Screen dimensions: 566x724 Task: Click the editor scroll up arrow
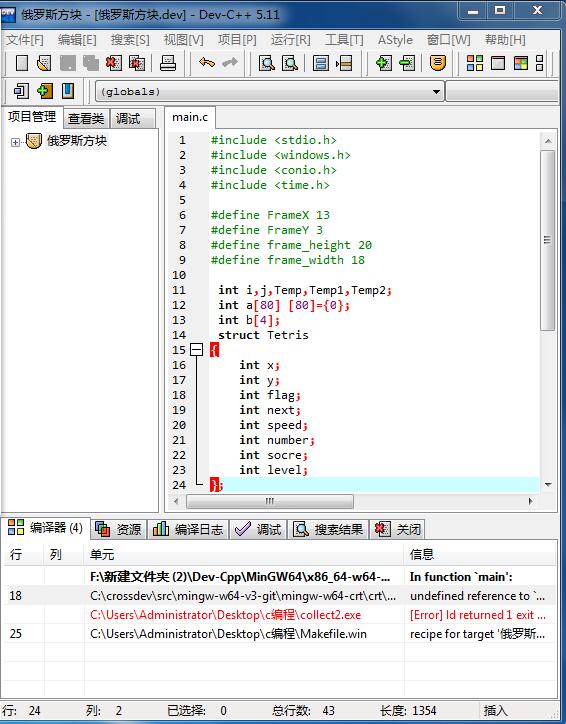[548, 141]
